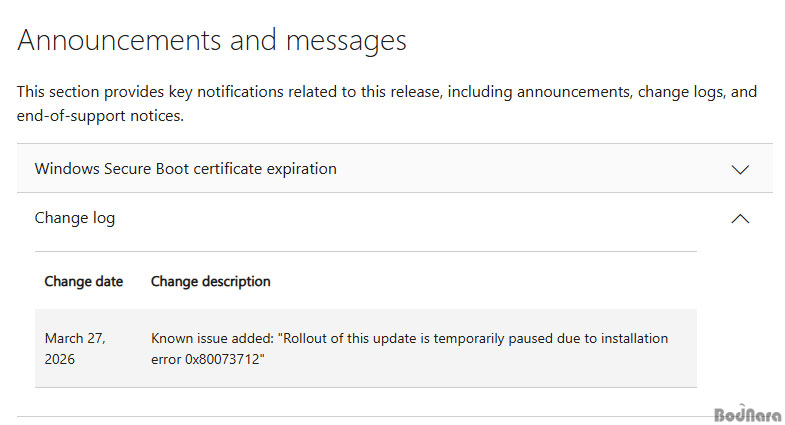Click the Change log title text
Image resolution: width=785 pixels, height=425 pixels.
(75, 218)
